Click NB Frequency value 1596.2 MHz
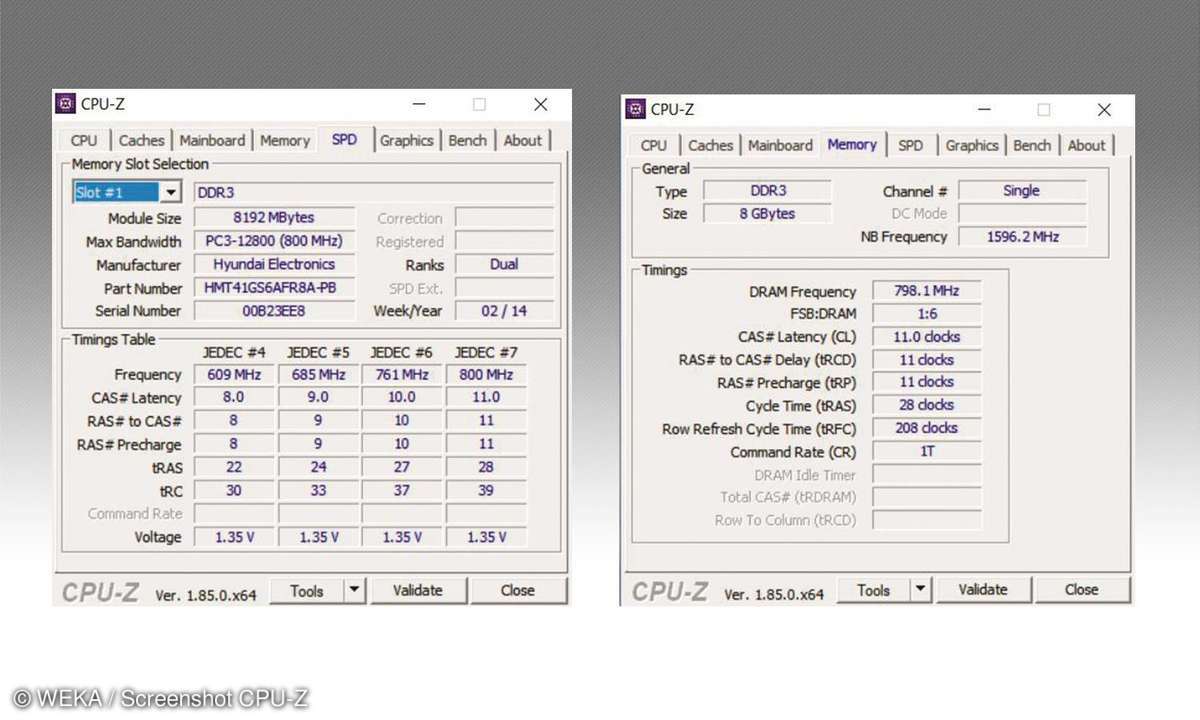 [x=1022, y=237]
